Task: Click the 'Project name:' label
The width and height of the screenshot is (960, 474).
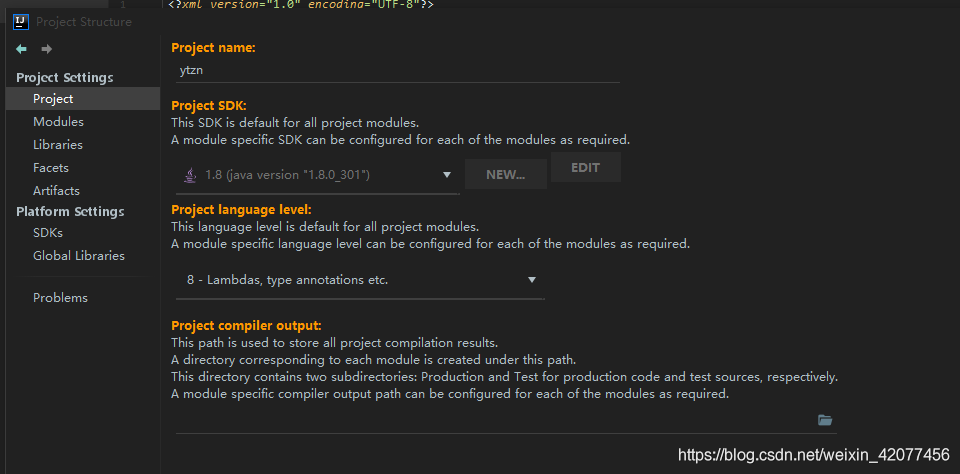Action: point(214,48)
